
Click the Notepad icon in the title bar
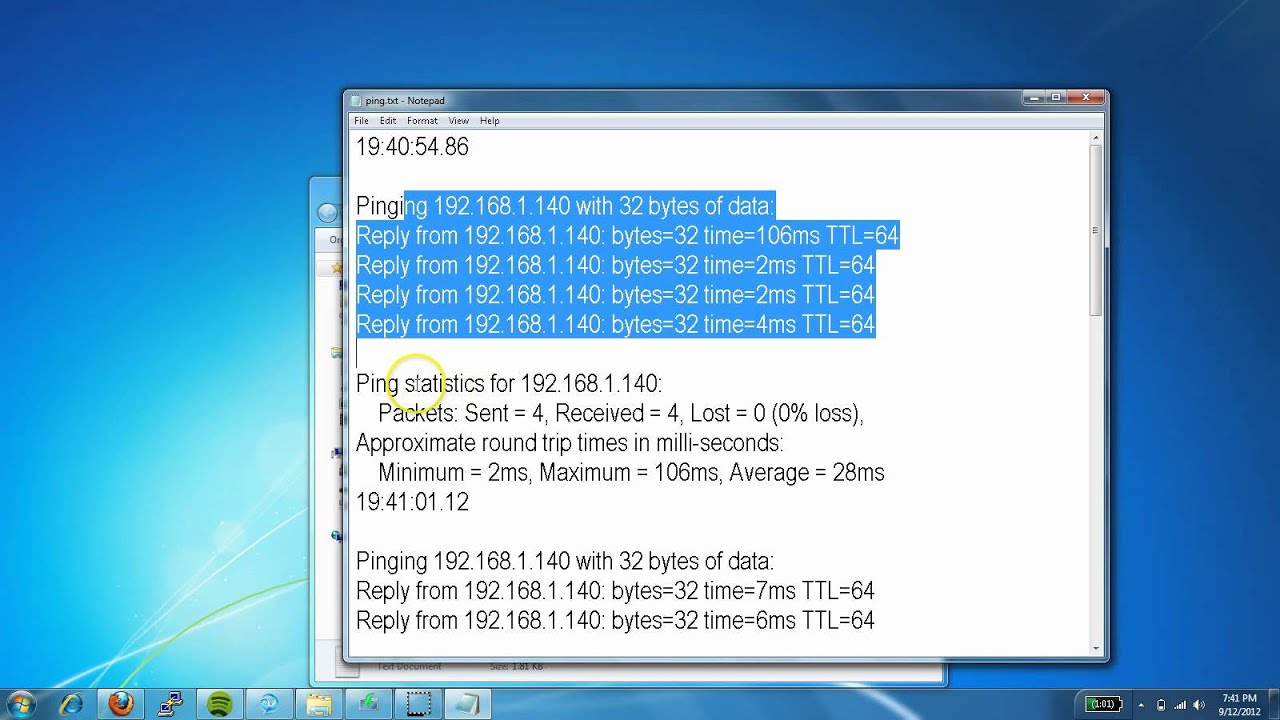[355, 100]
